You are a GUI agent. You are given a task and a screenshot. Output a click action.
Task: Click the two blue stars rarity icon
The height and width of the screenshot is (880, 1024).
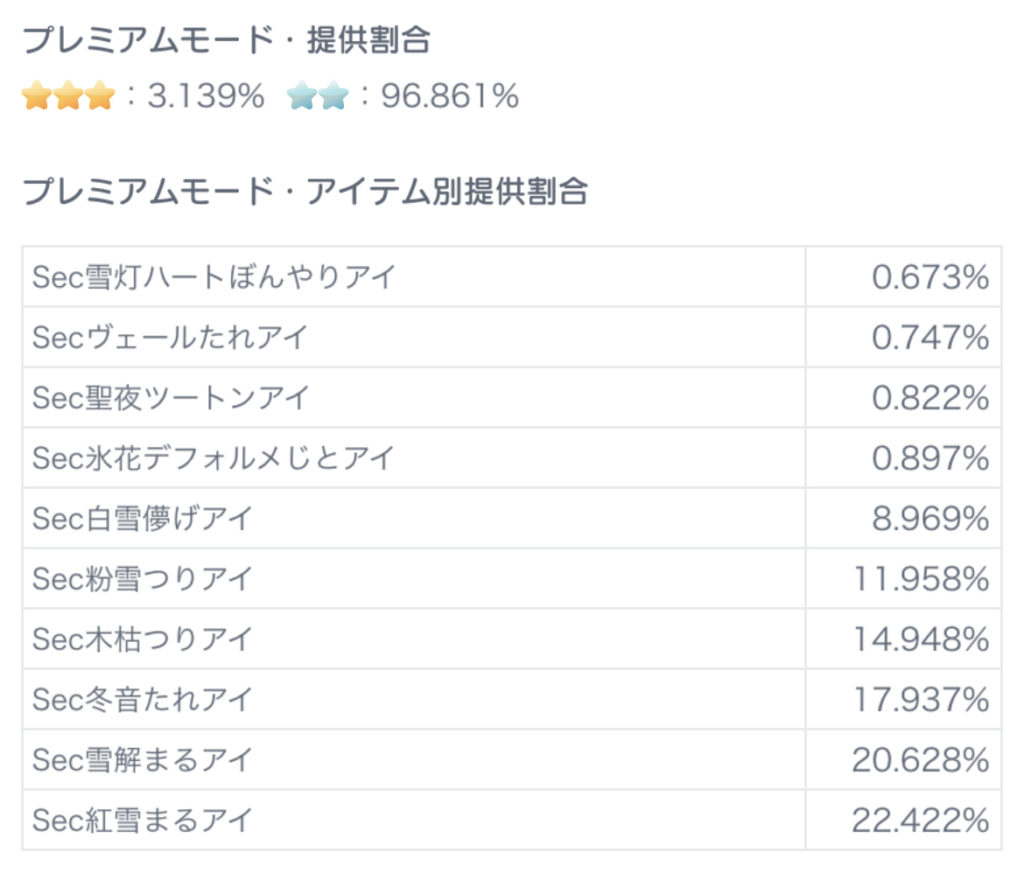[317, 97]
